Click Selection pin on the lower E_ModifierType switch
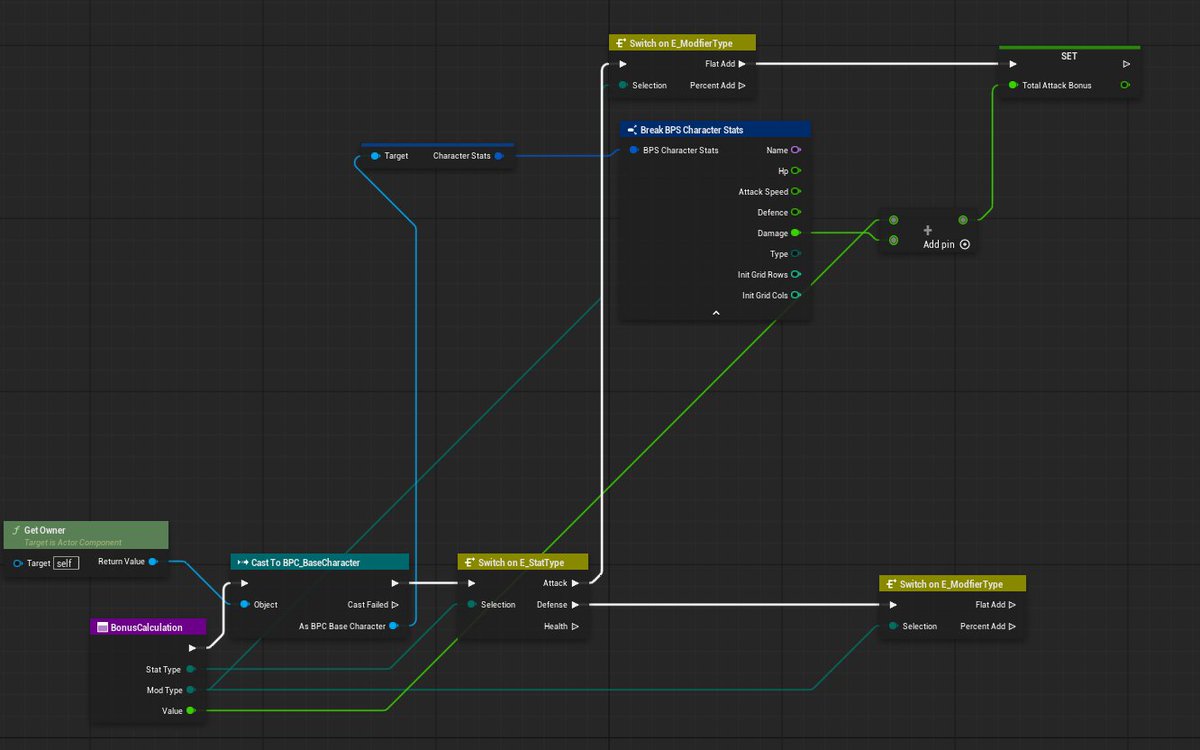1200x750 pixels. tap(893, 626)
